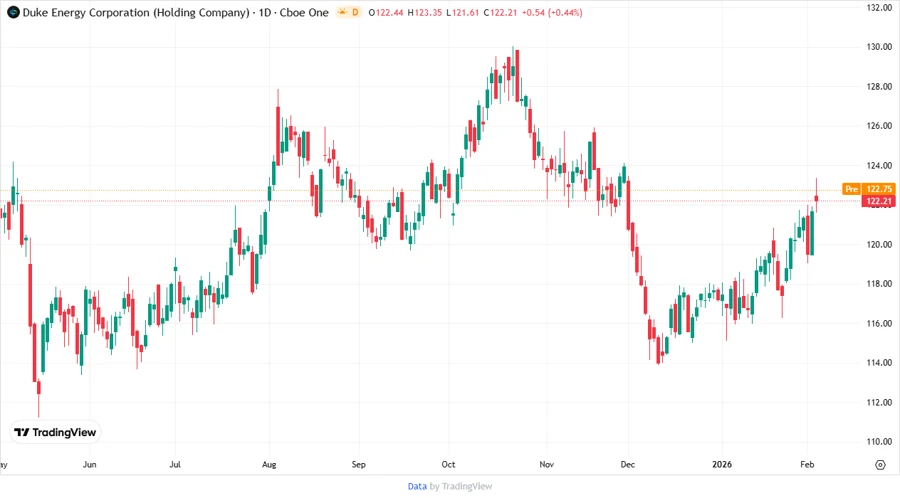This screenshot has height=498, width=900.
Task: Click 128.00 on the price axis
Action: (879, 87)
